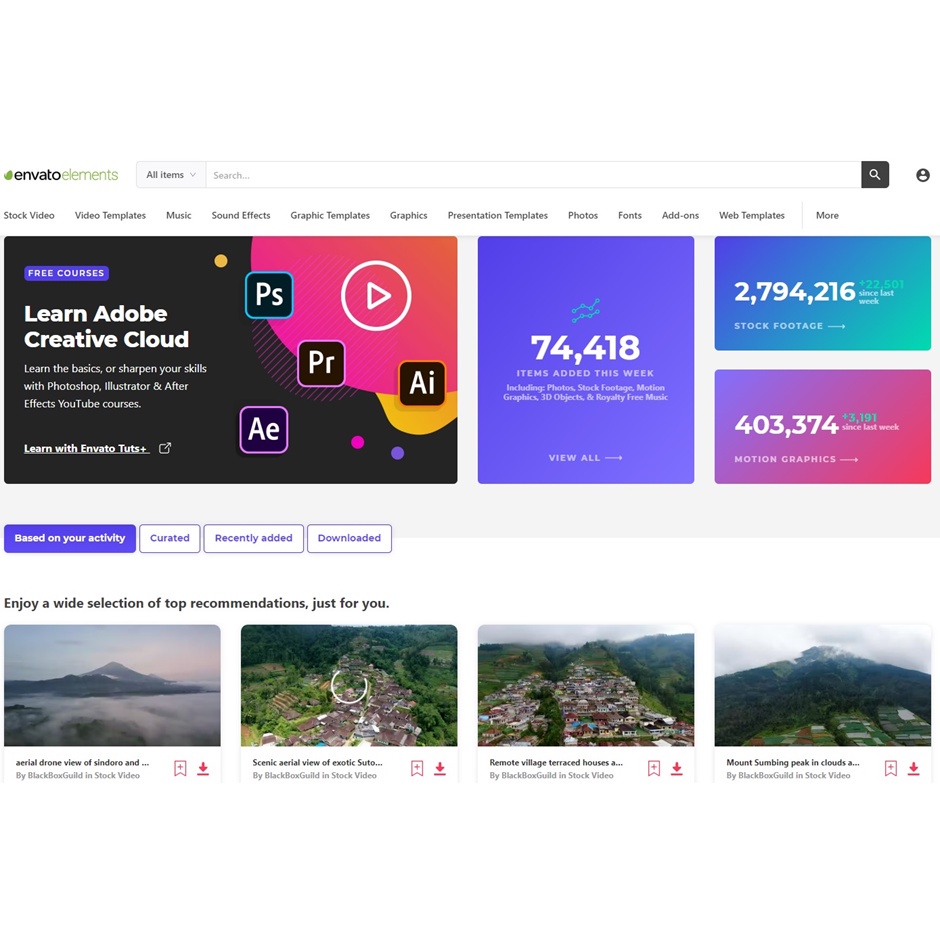Open Stock Video in the navigation bar
The height and width of the screenshot is (940, 940).
pos(29,215)
